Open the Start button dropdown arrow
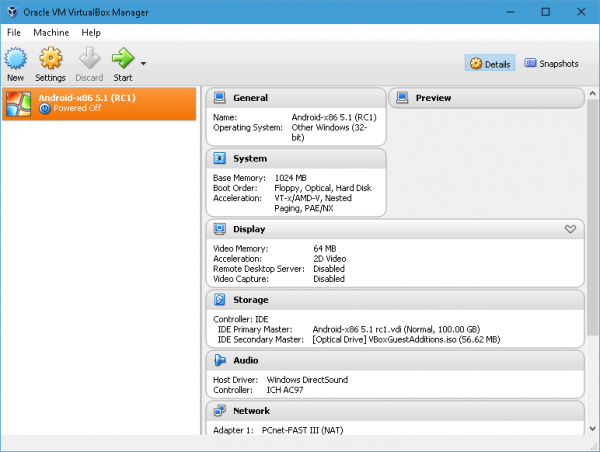The image size is (600, 452). click(x=143, y=64)
